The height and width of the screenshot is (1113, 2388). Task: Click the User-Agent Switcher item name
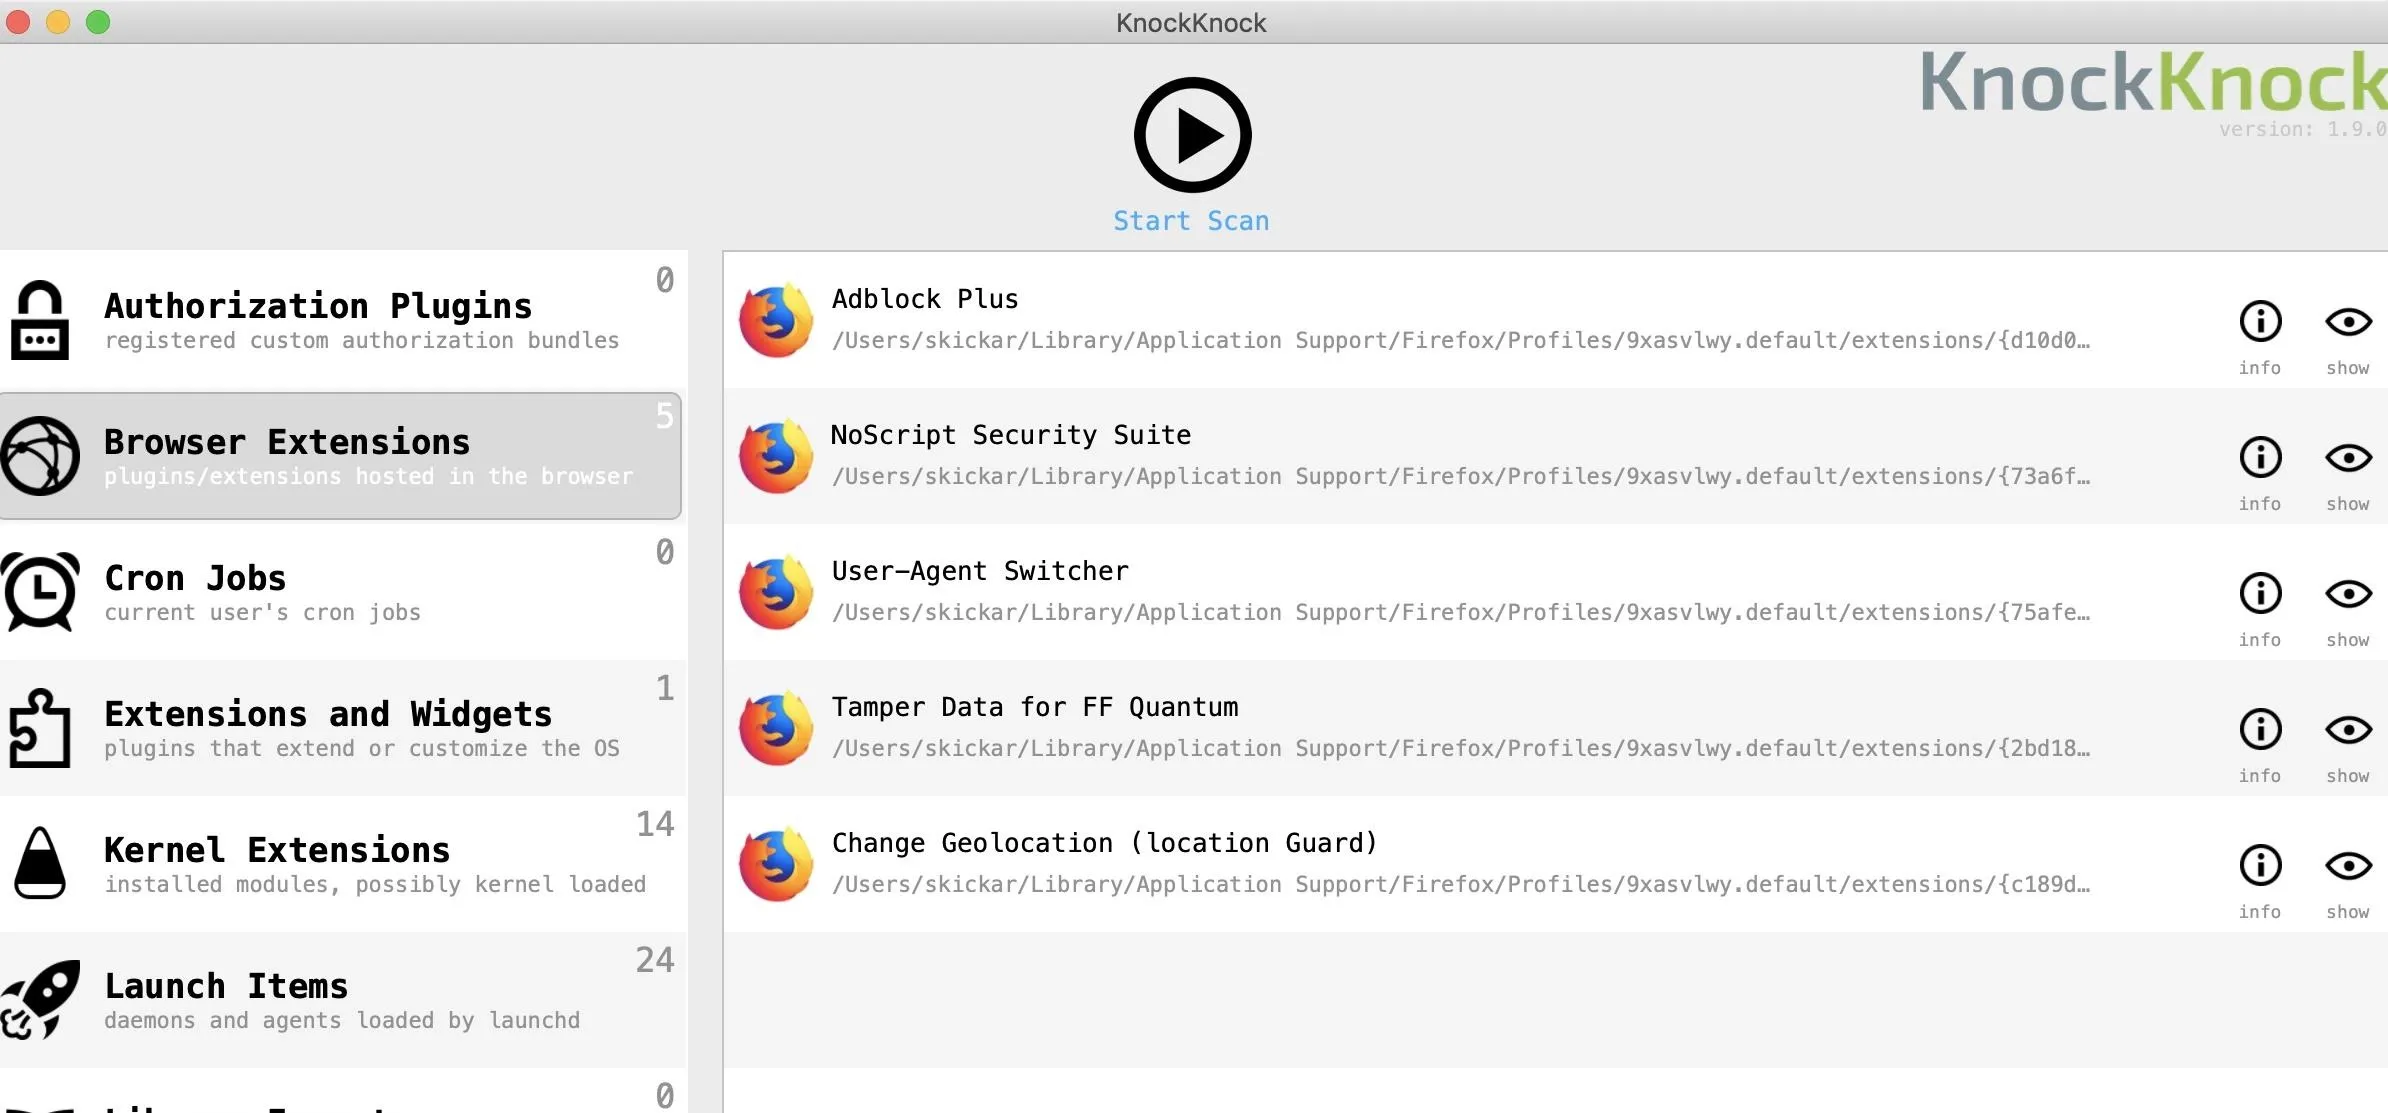click(x=980, y=571)
